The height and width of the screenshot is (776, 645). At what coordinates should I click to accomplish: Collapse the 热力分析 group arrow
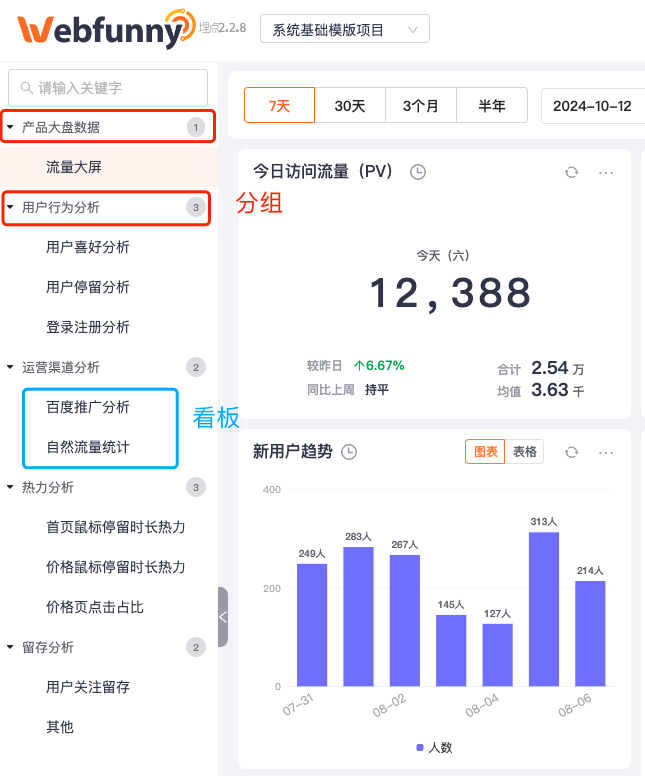10,487
